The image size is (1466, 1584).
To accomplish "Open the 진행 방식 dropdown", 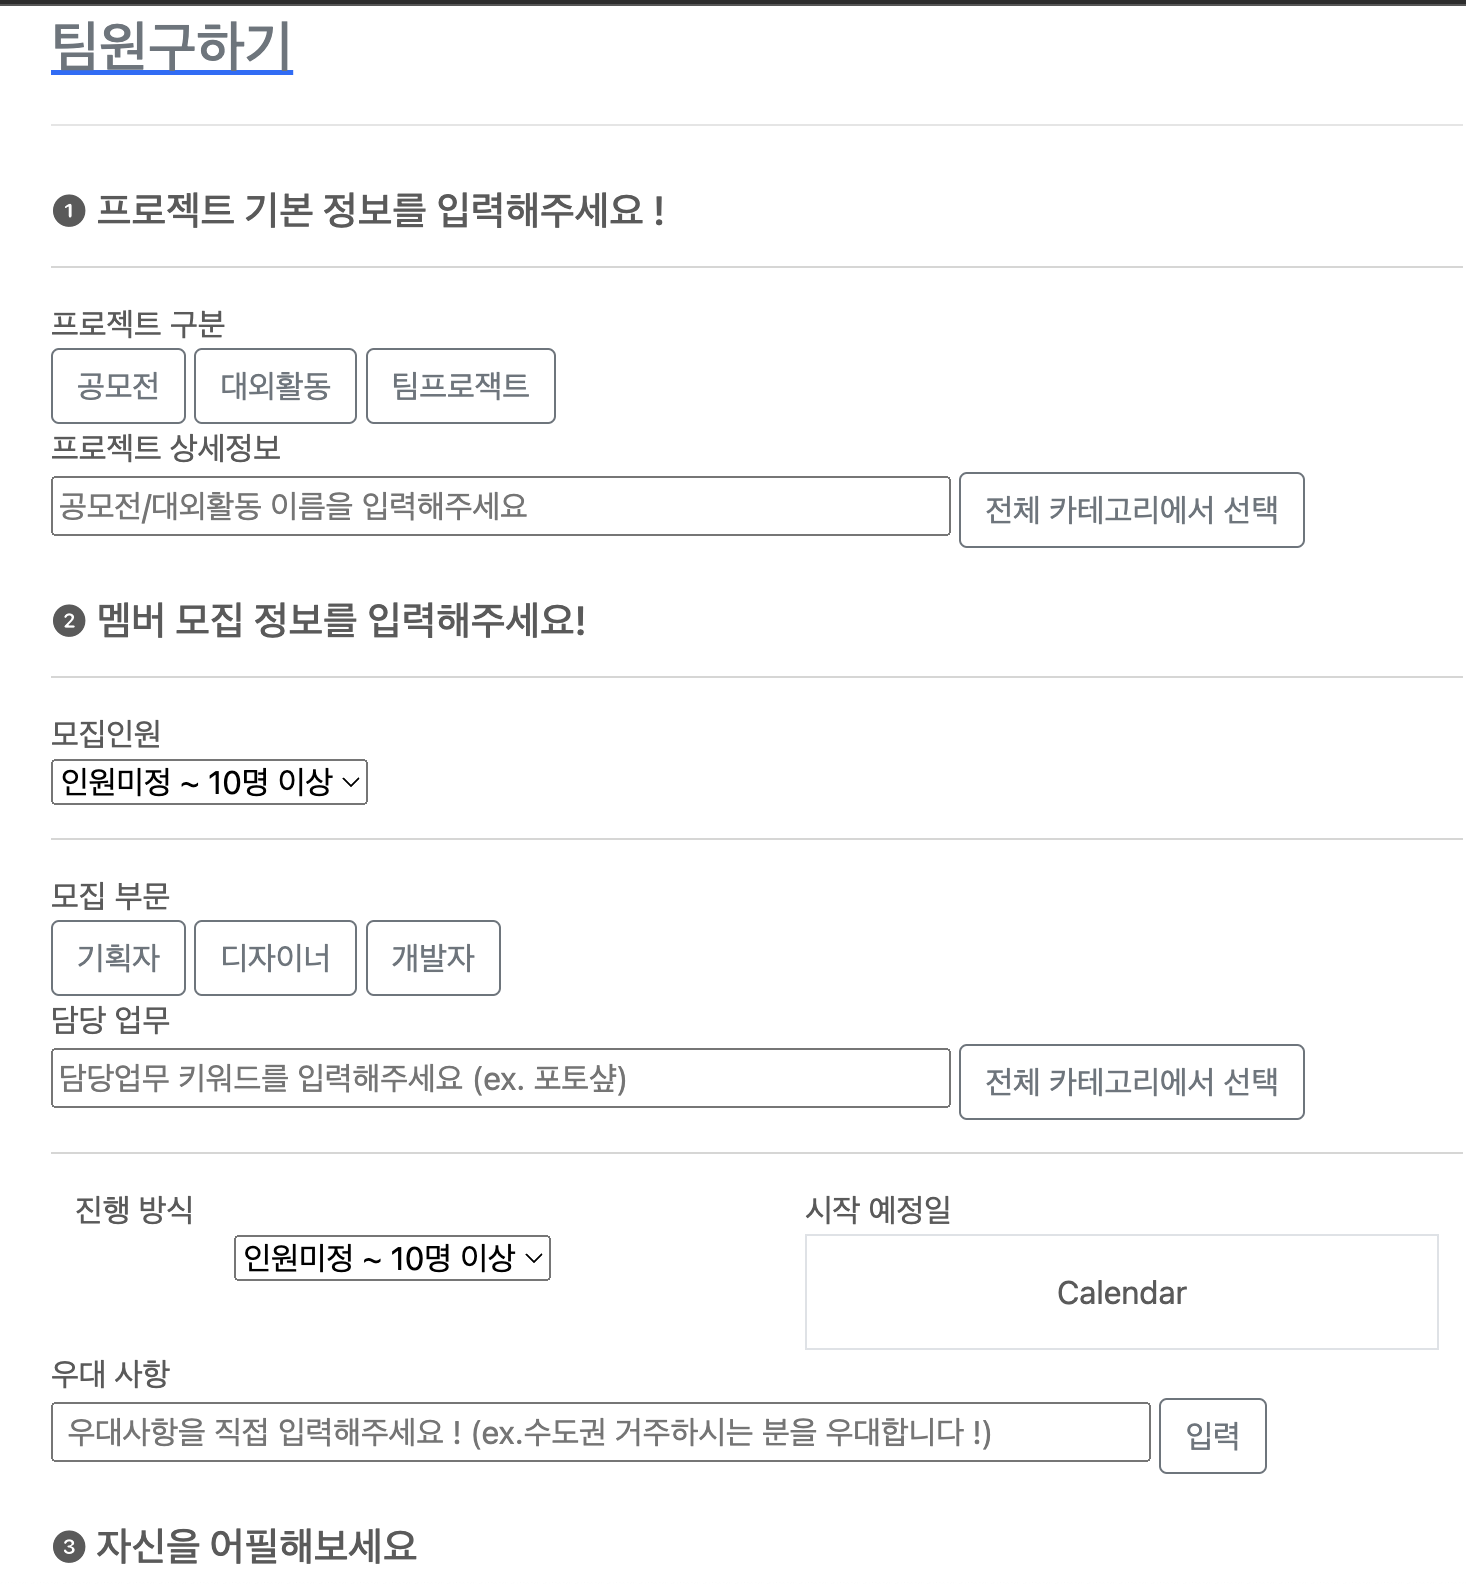I will (391, 1257).
